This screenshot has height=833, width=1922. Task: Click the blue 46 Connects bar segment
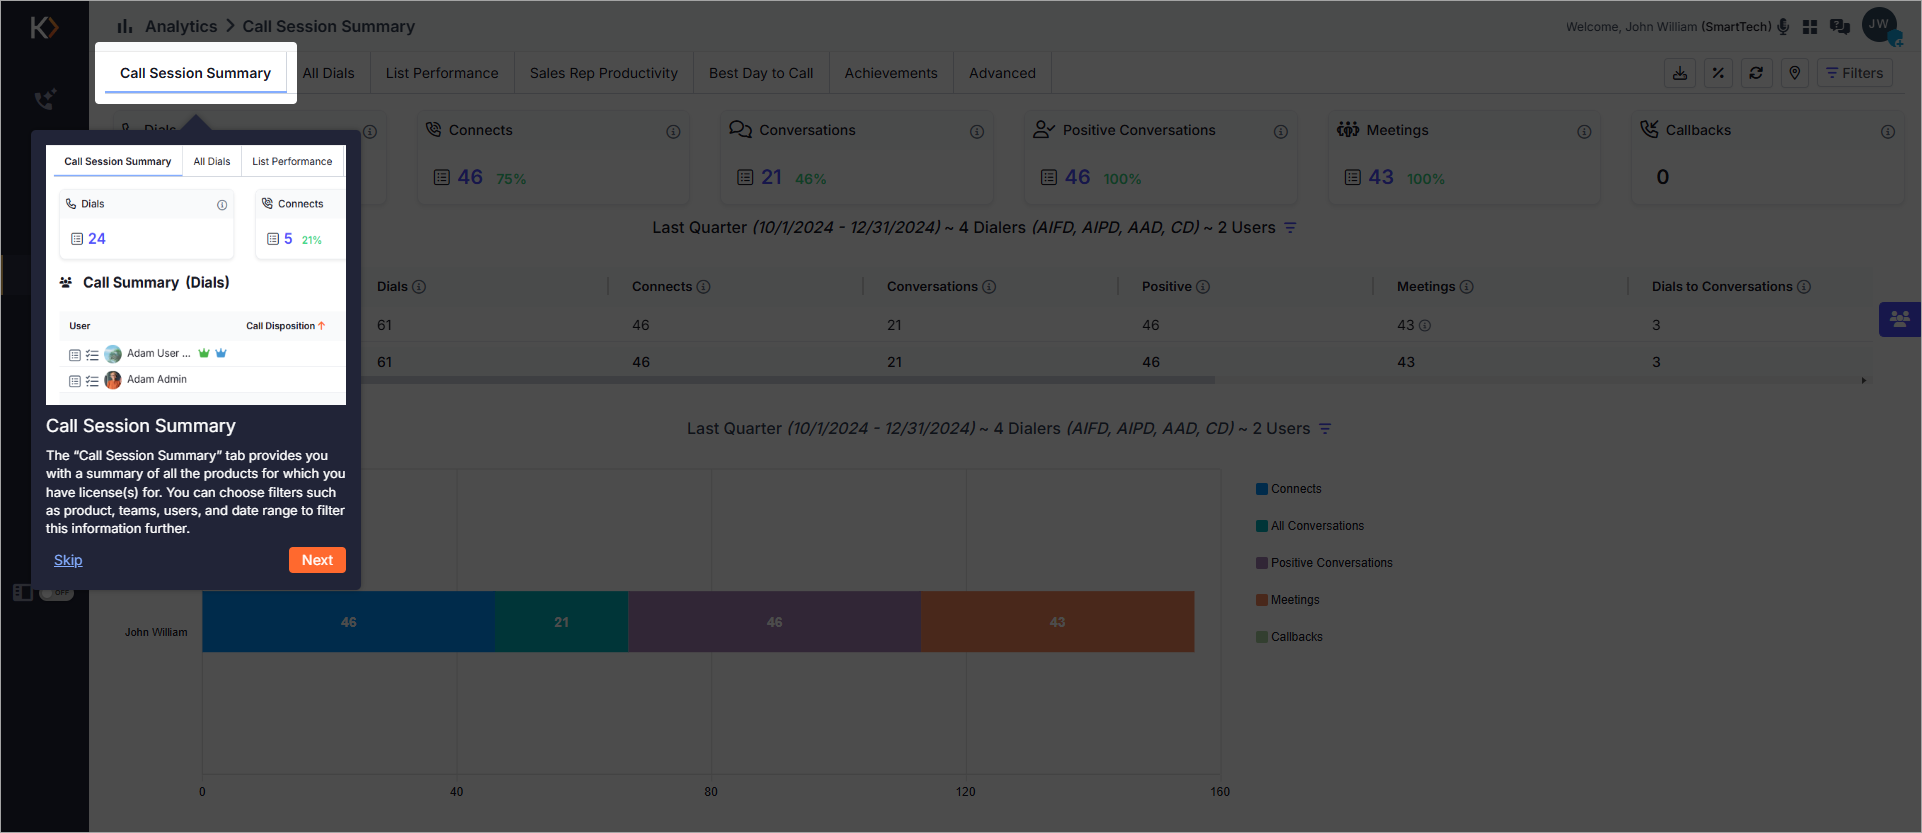[x=348, y=622]
